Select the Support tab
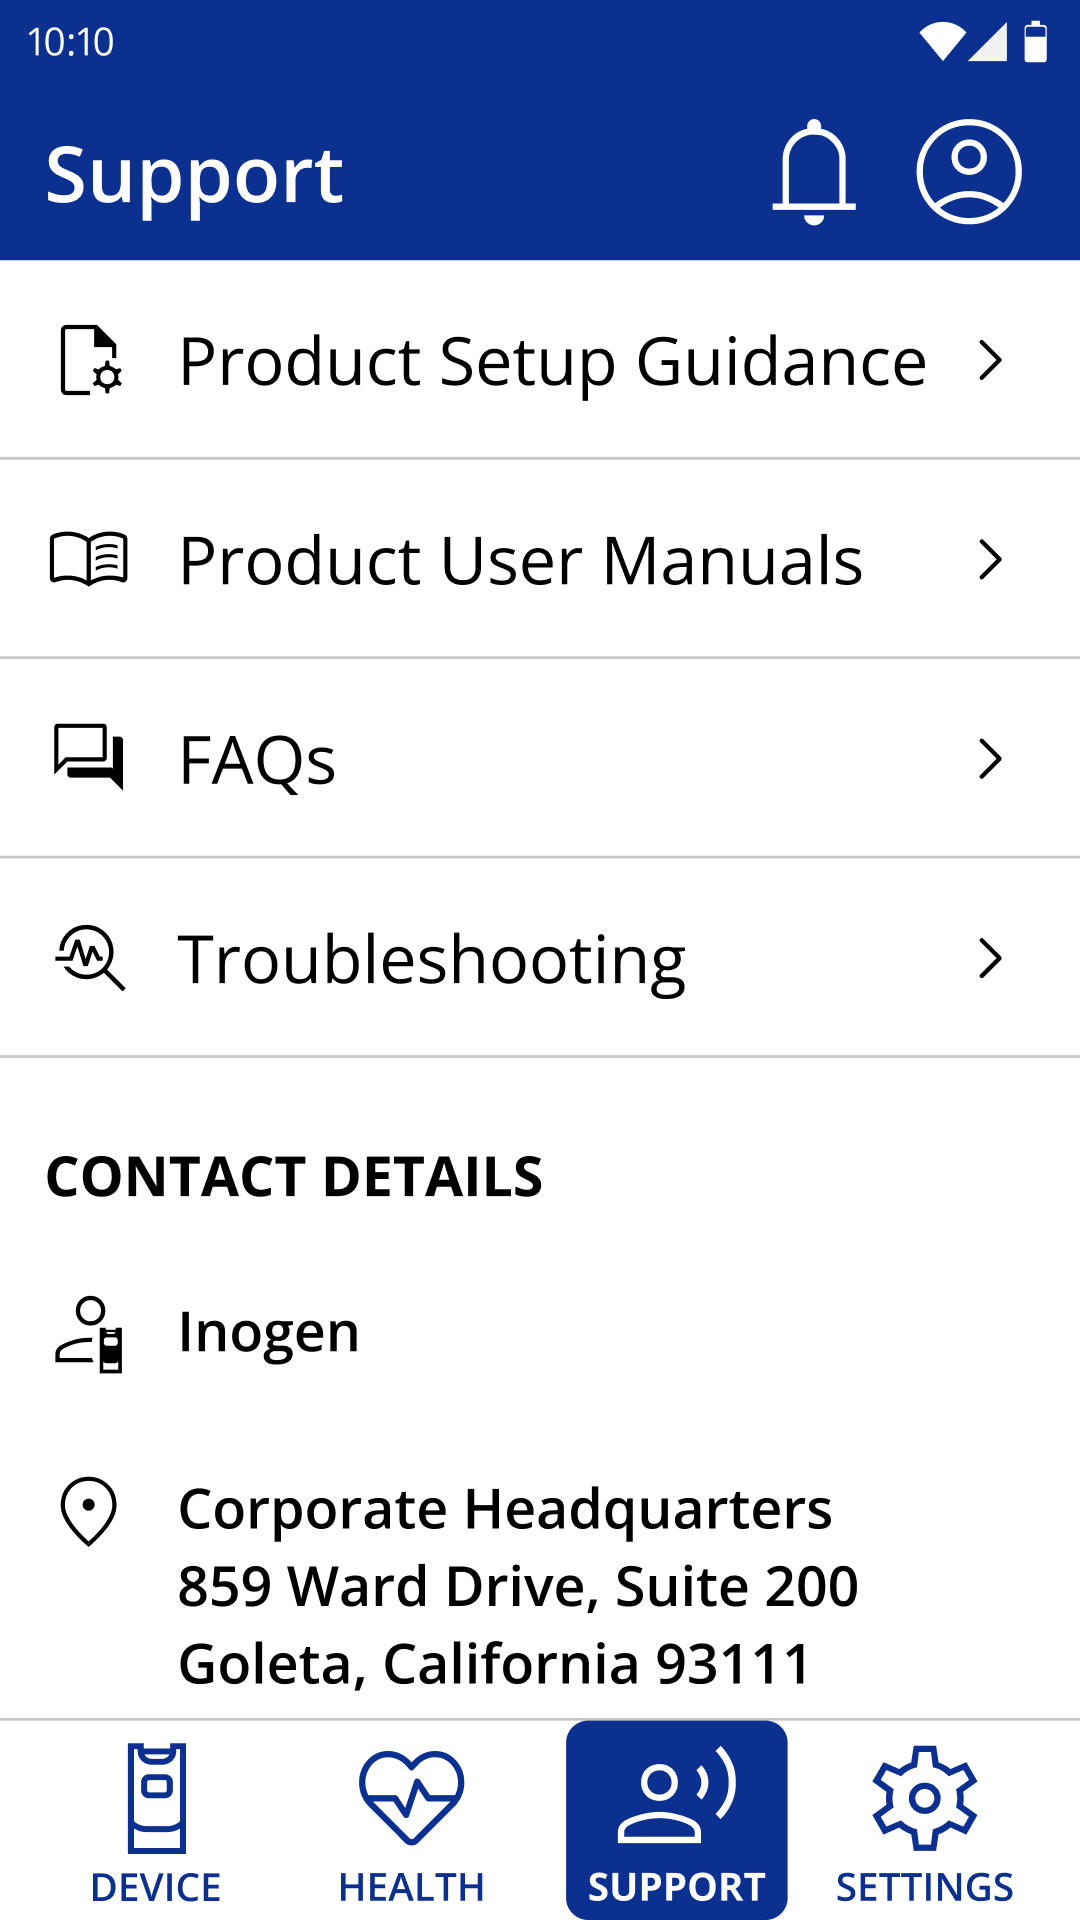Screen dimensions: 1080x1920 coord(677,1822)
